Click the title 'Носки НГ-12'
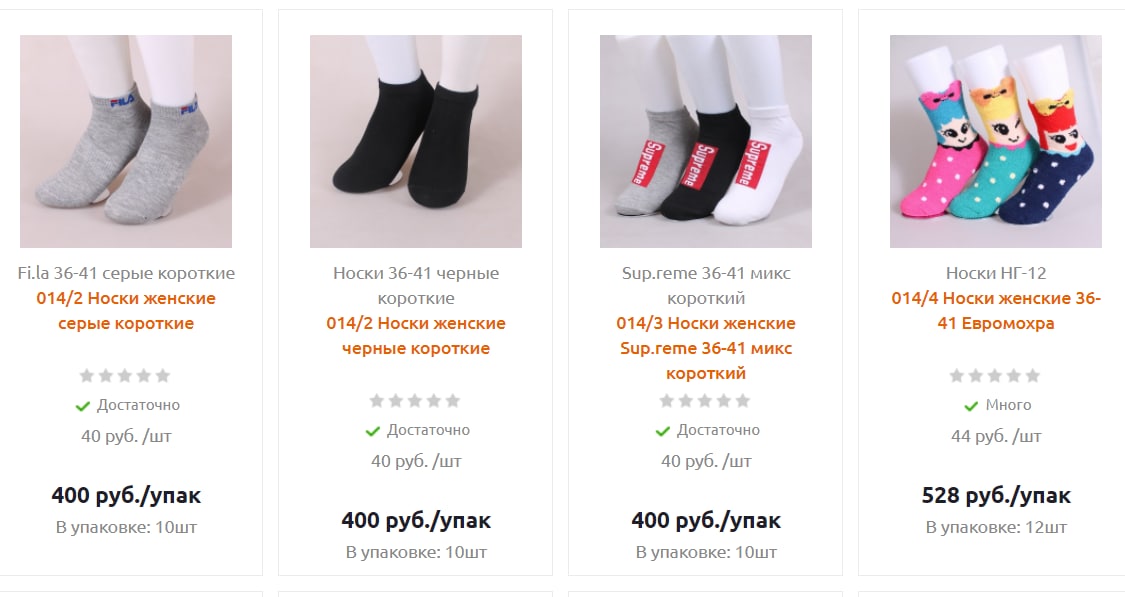The width and height of the screenshot is (1125, 597). (x=995, y=273)
